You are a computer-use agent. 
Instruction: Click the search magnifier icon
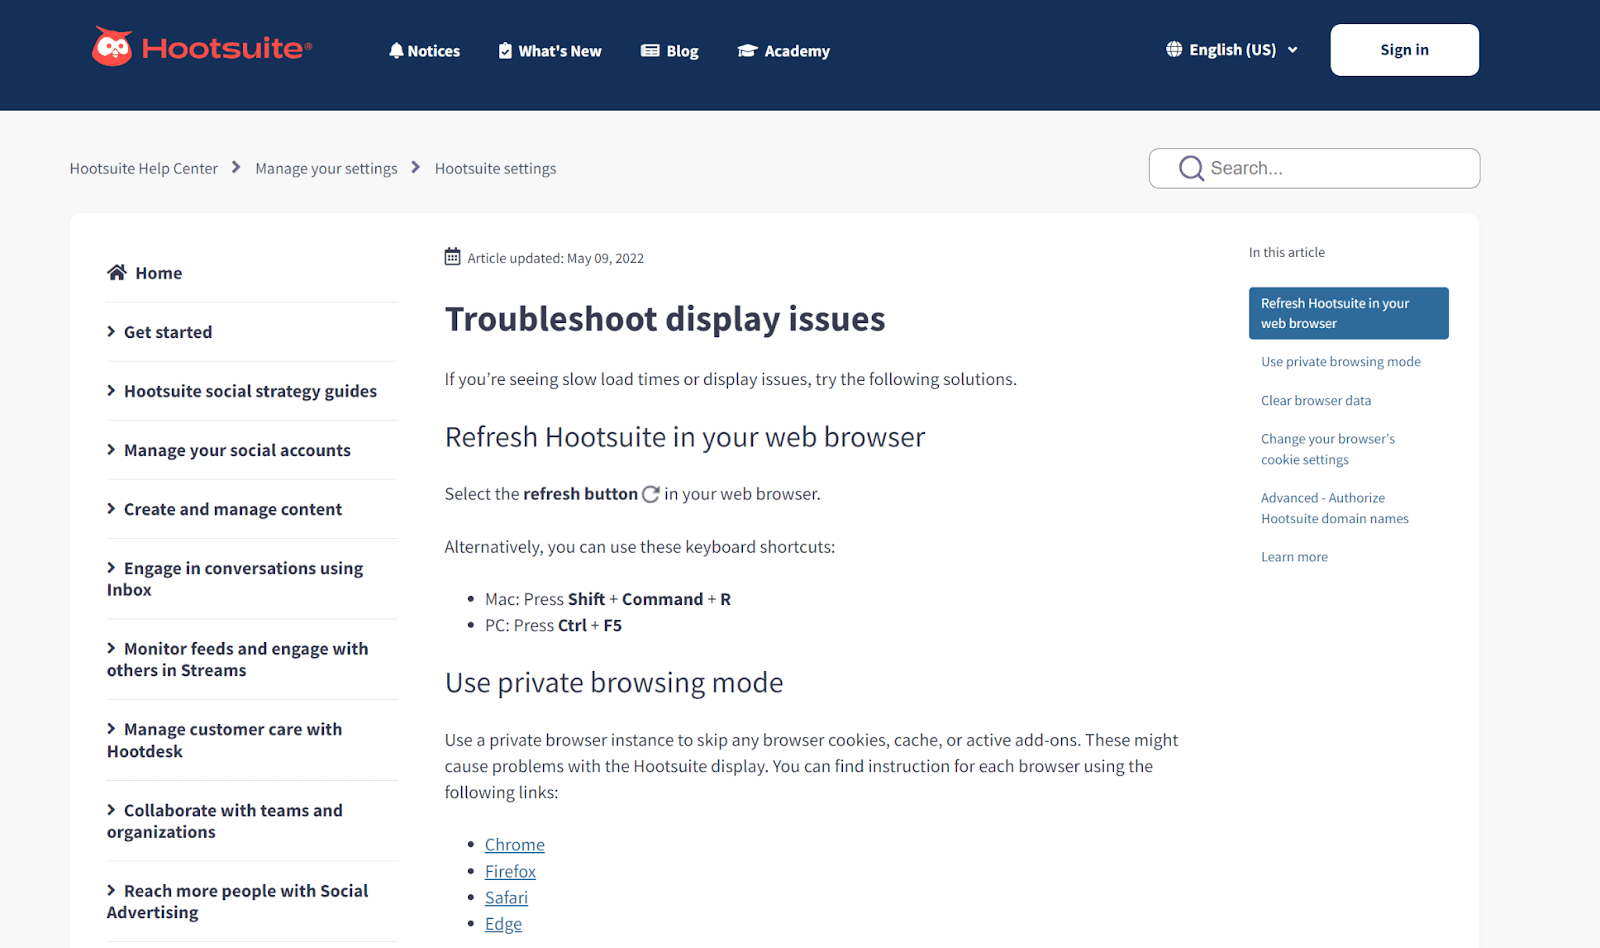(1190, 168)
